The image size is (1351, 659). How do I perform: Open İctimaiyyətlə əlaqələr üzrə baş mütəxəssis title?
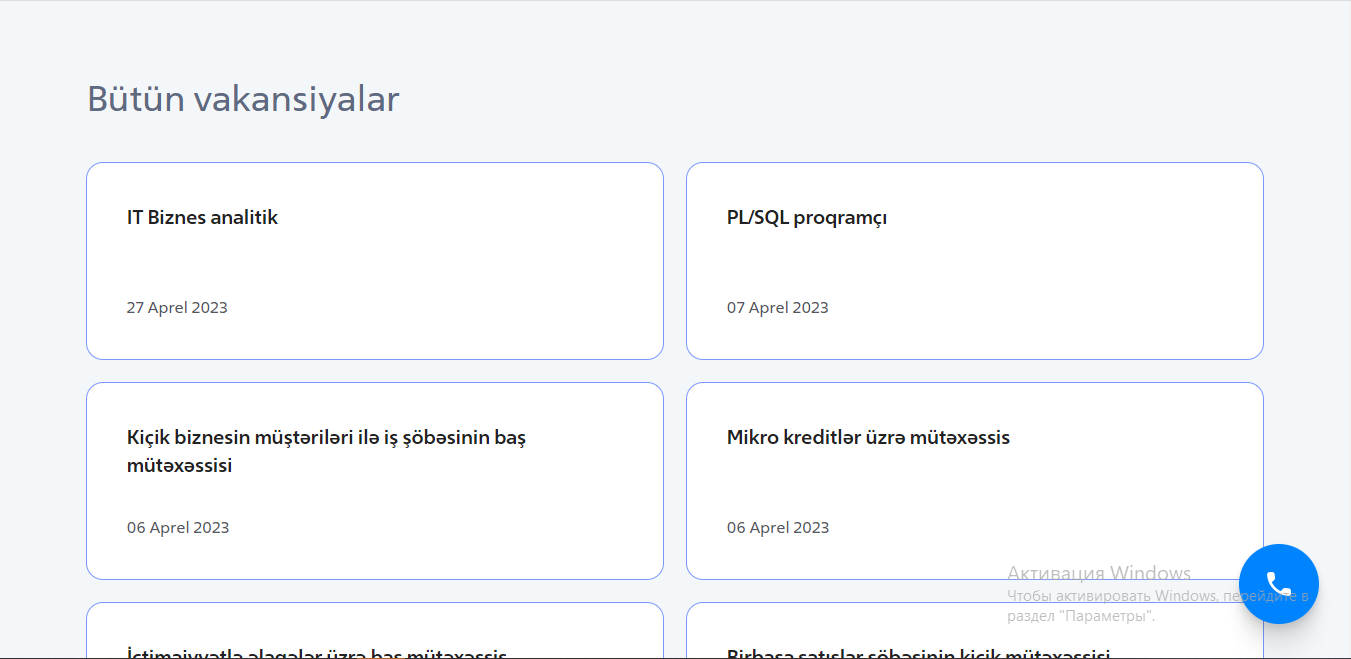(x=317, y=654)
